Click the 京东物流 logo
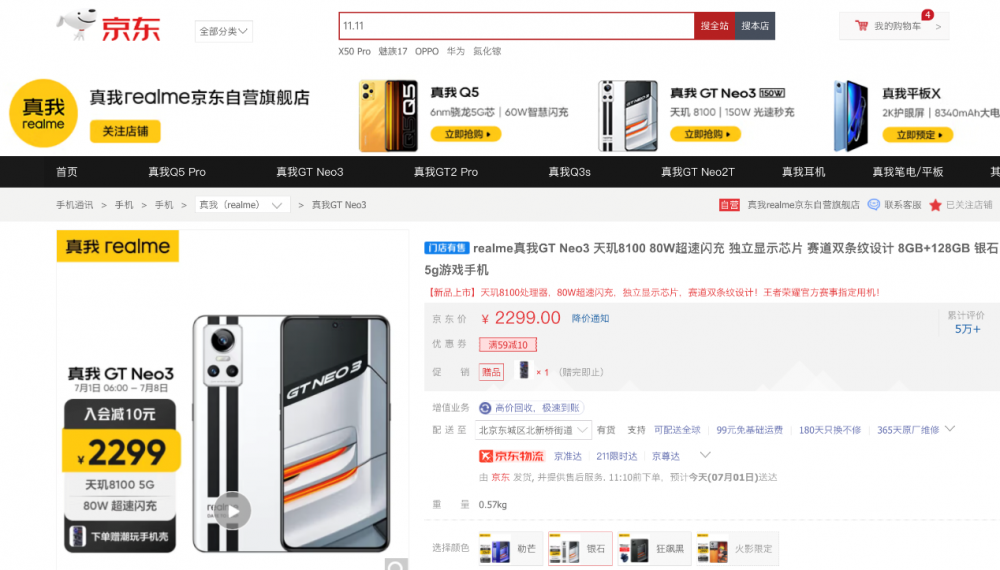 511,456
